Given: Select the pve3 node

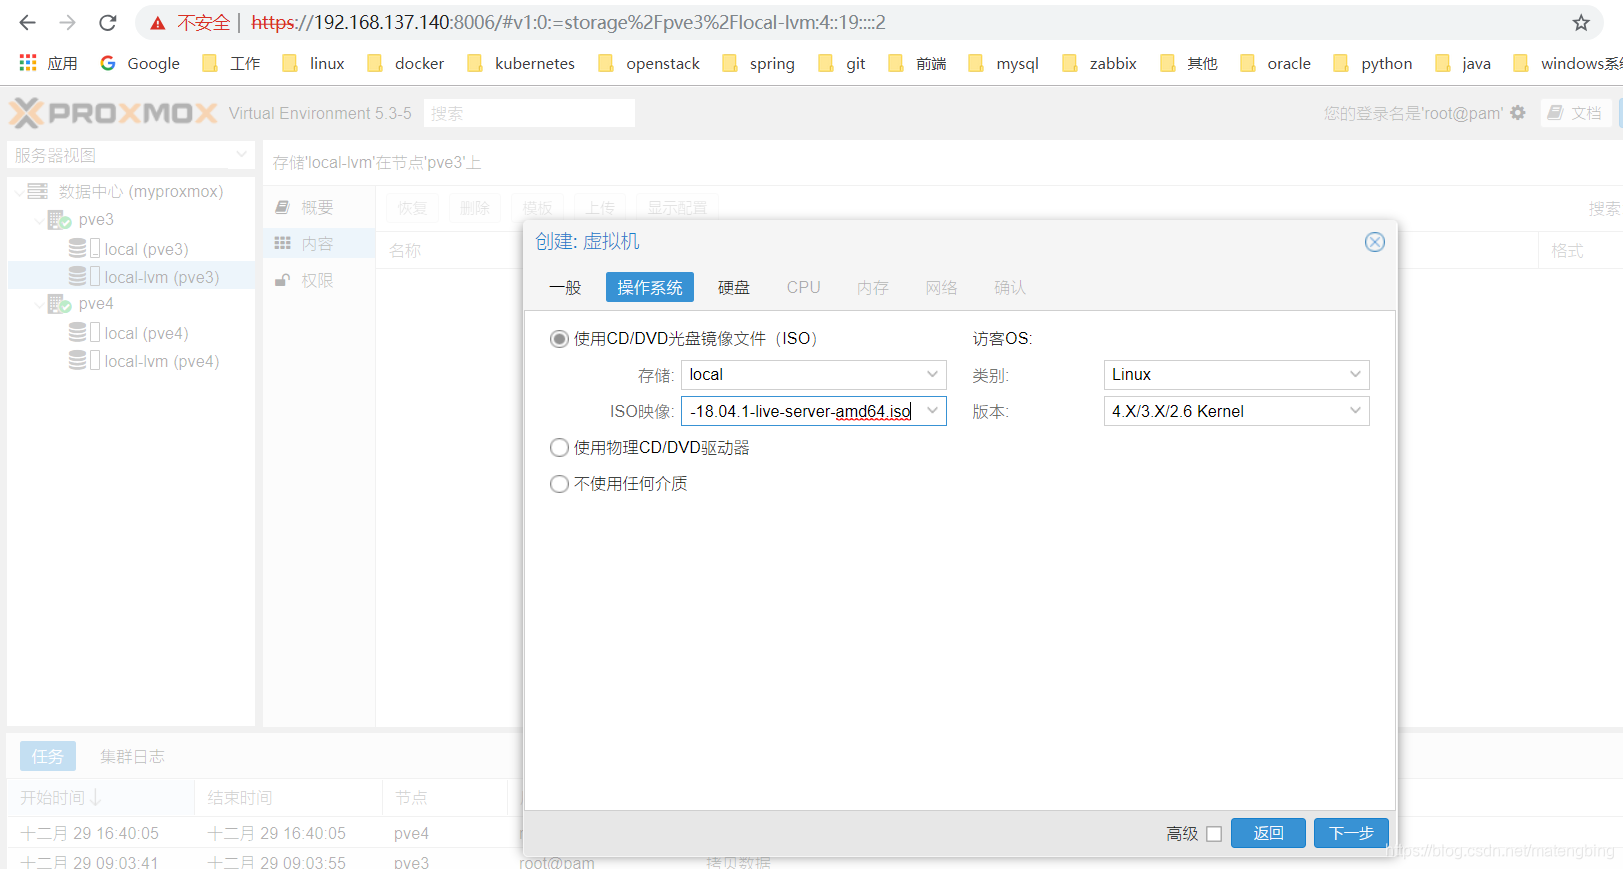Looking at the screenshot, I should pos(96,219).
